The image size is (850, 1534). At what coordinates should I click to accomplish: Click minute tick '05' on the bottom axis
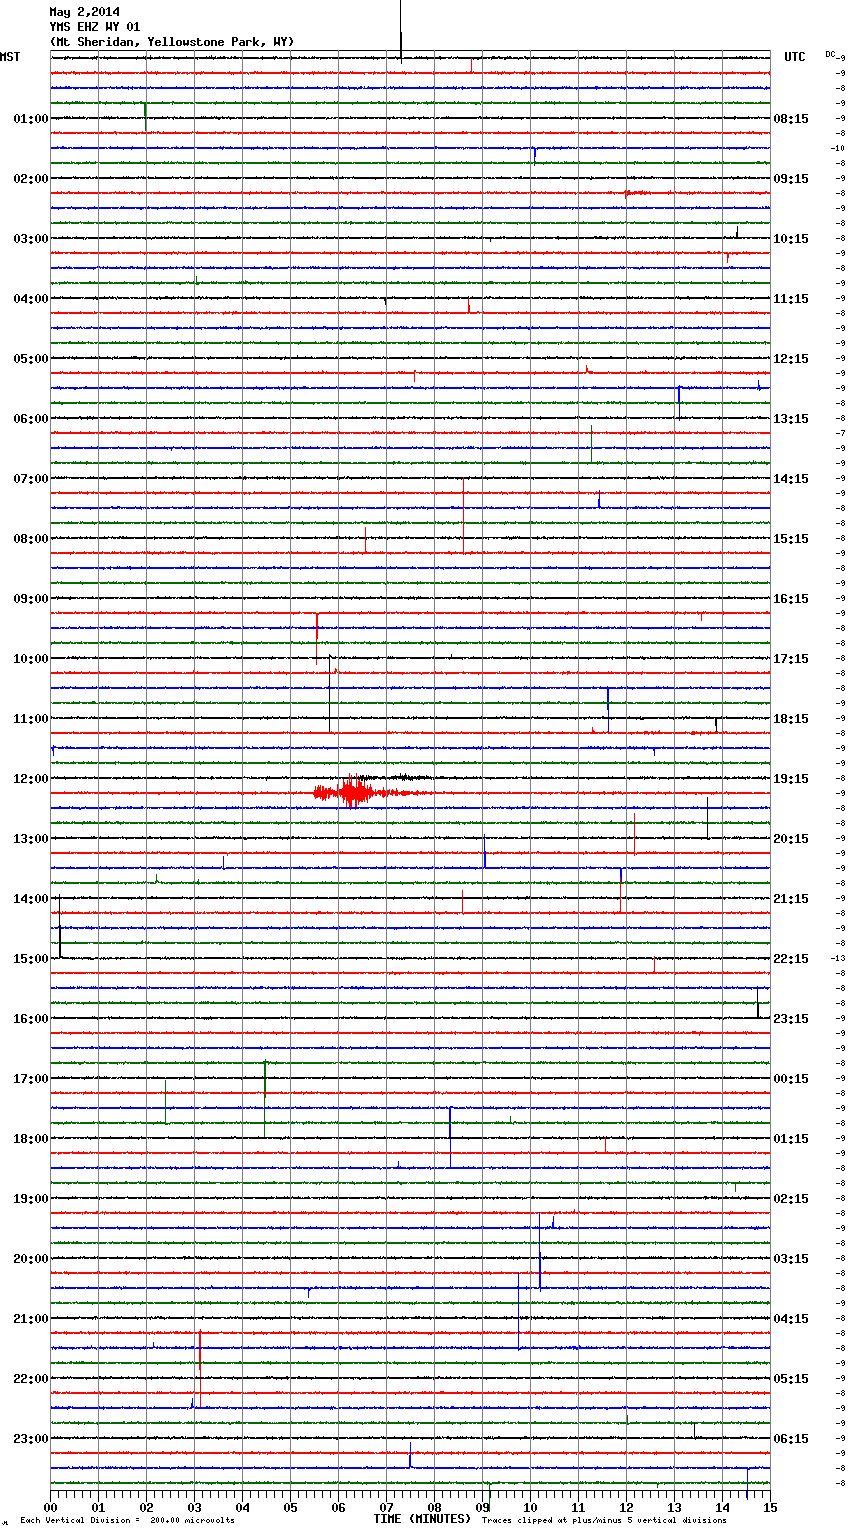pos(291,1507)
